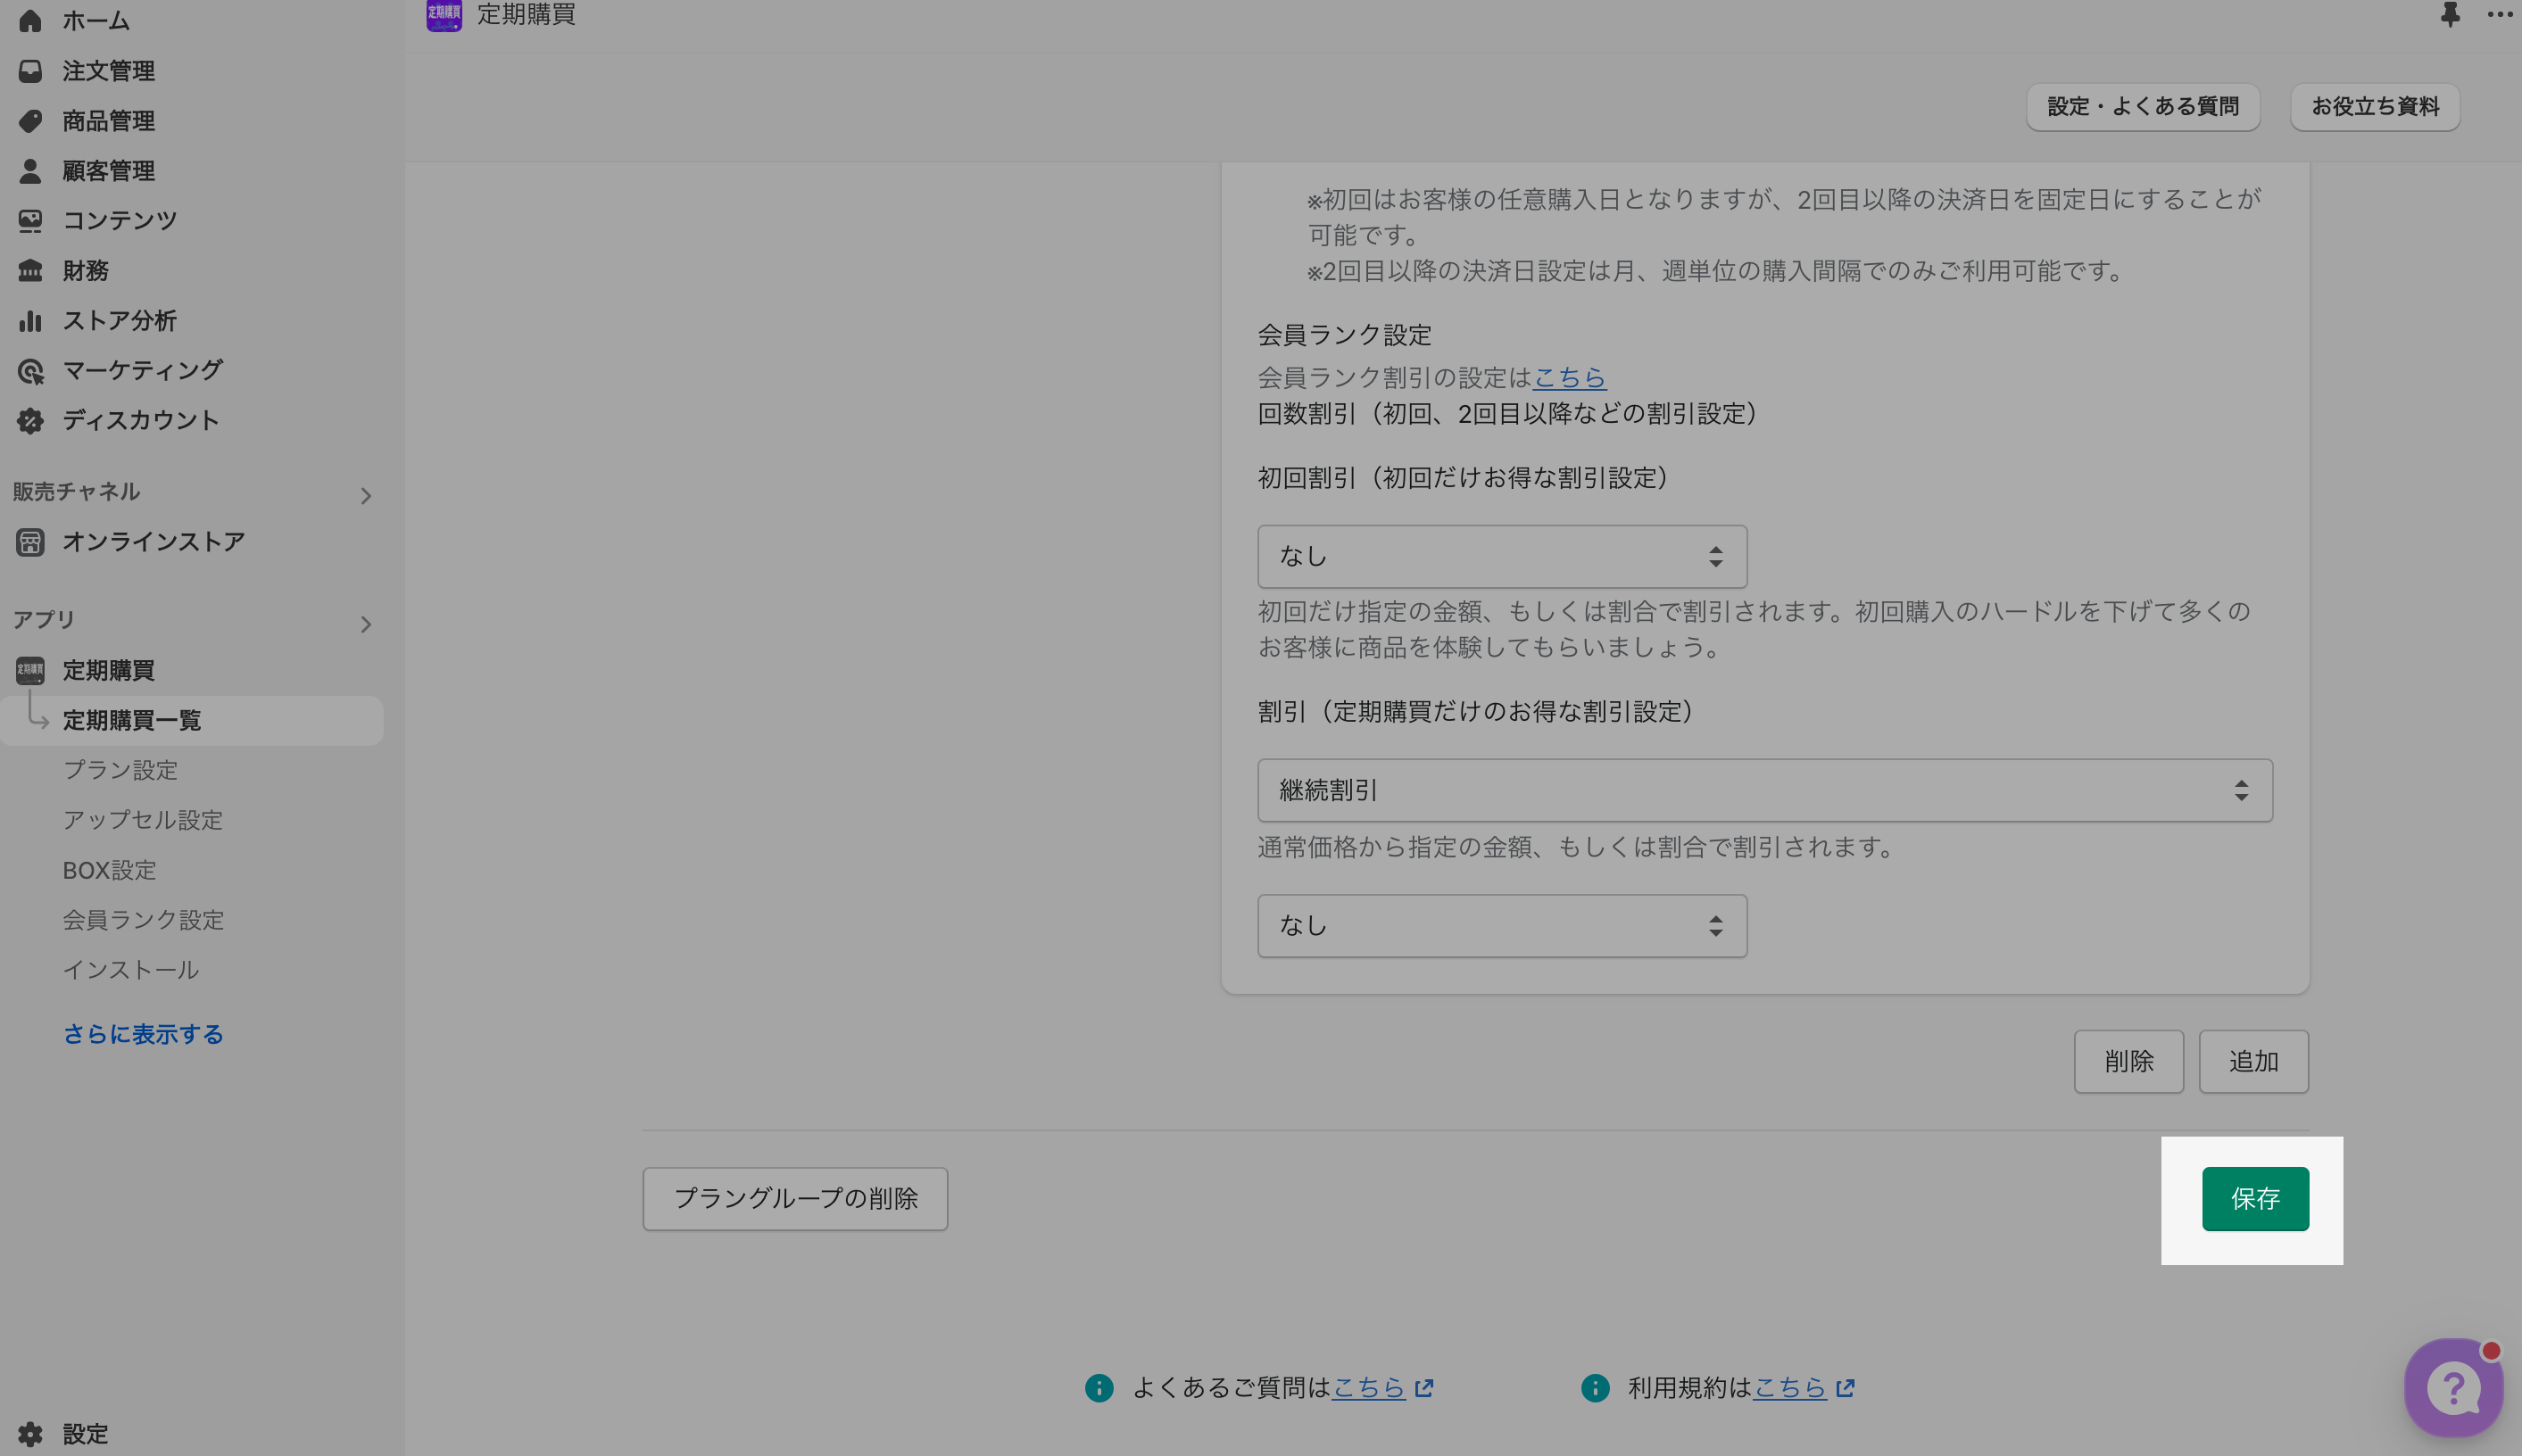
Task: Click the 商品管理 tag icon
Action: pyautogui.click(x=30, y=121)
